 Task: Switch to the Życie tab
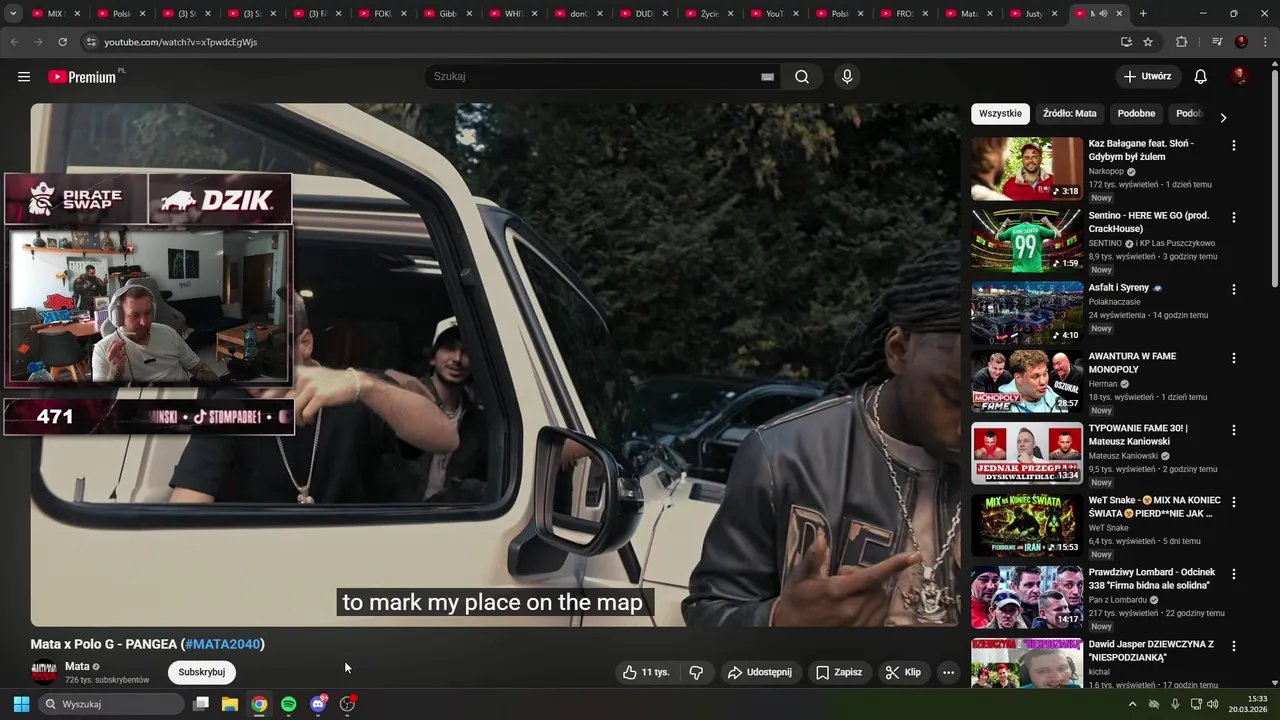point(707,14)
